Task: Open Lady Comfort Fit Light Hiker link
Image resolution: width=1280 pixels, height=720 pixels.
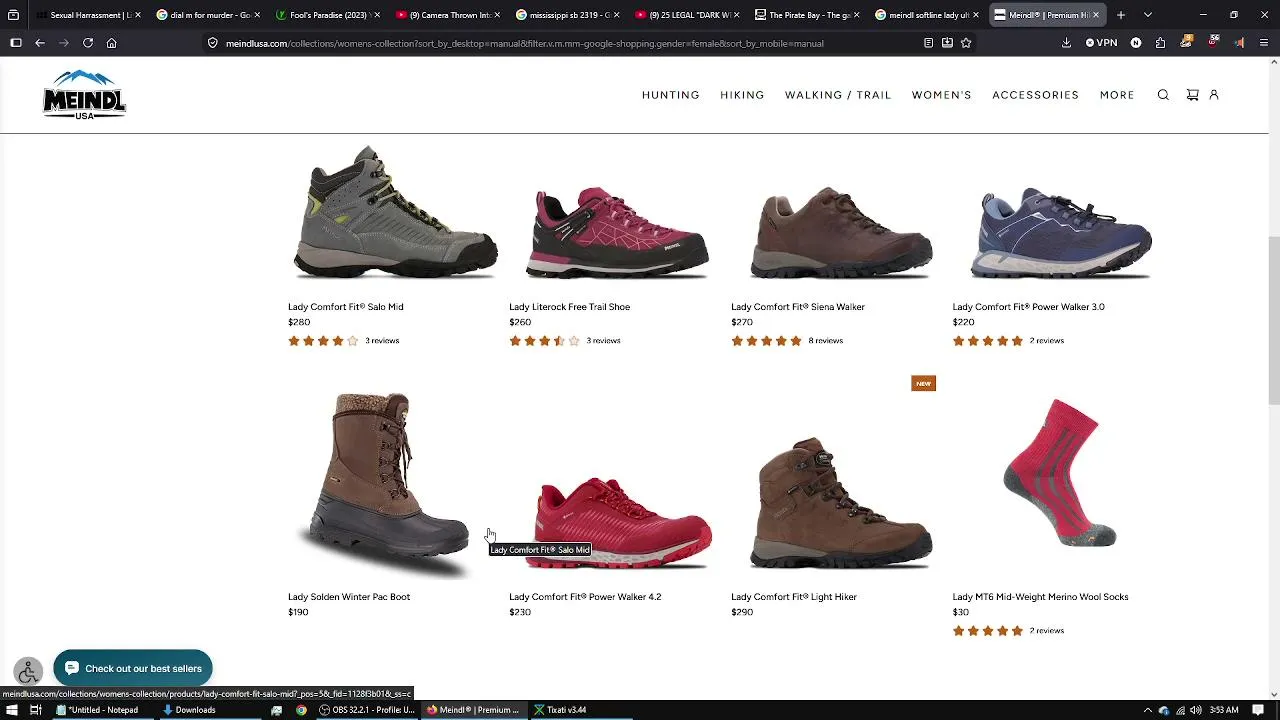Action: coord(794,597)
